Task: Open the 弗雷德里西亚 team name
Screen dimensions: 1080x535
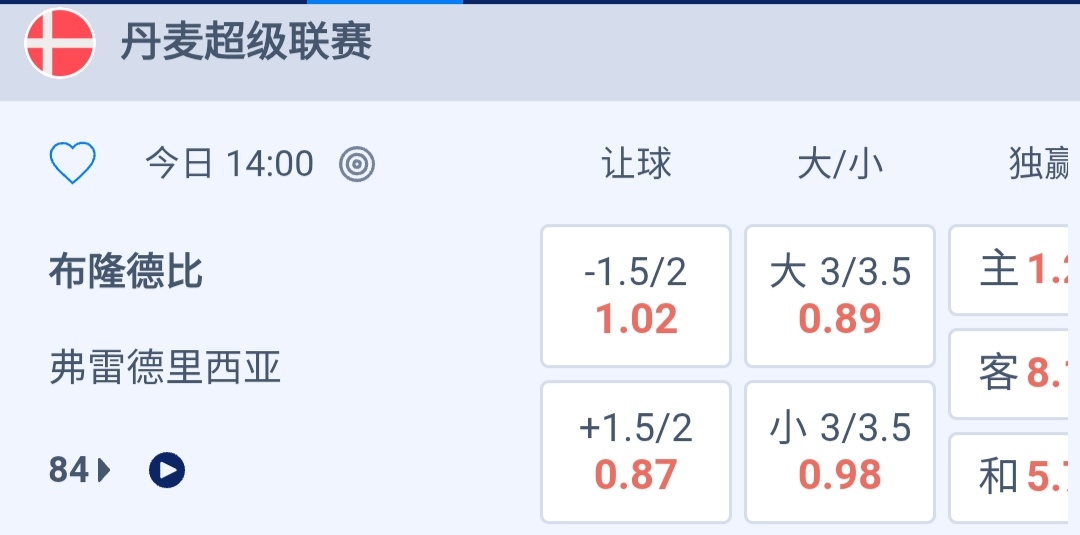Action: (166, 368)
